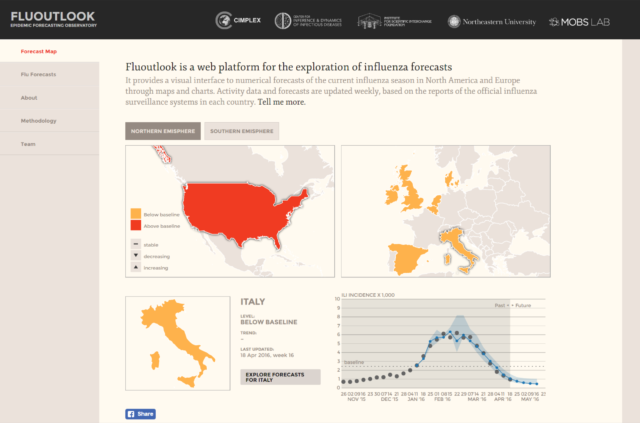Click the Facebook Share button
The width and height of the screenshot is (640, 423).
140,414
